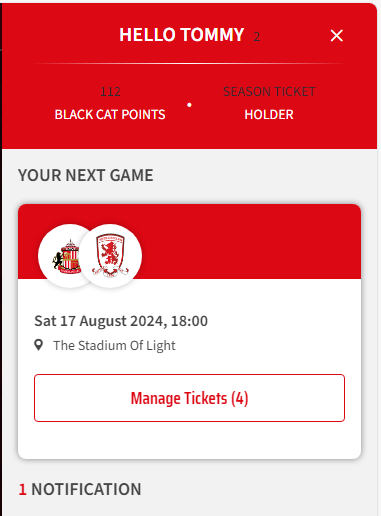Click the SEASON TICKET text

(269, 92)
